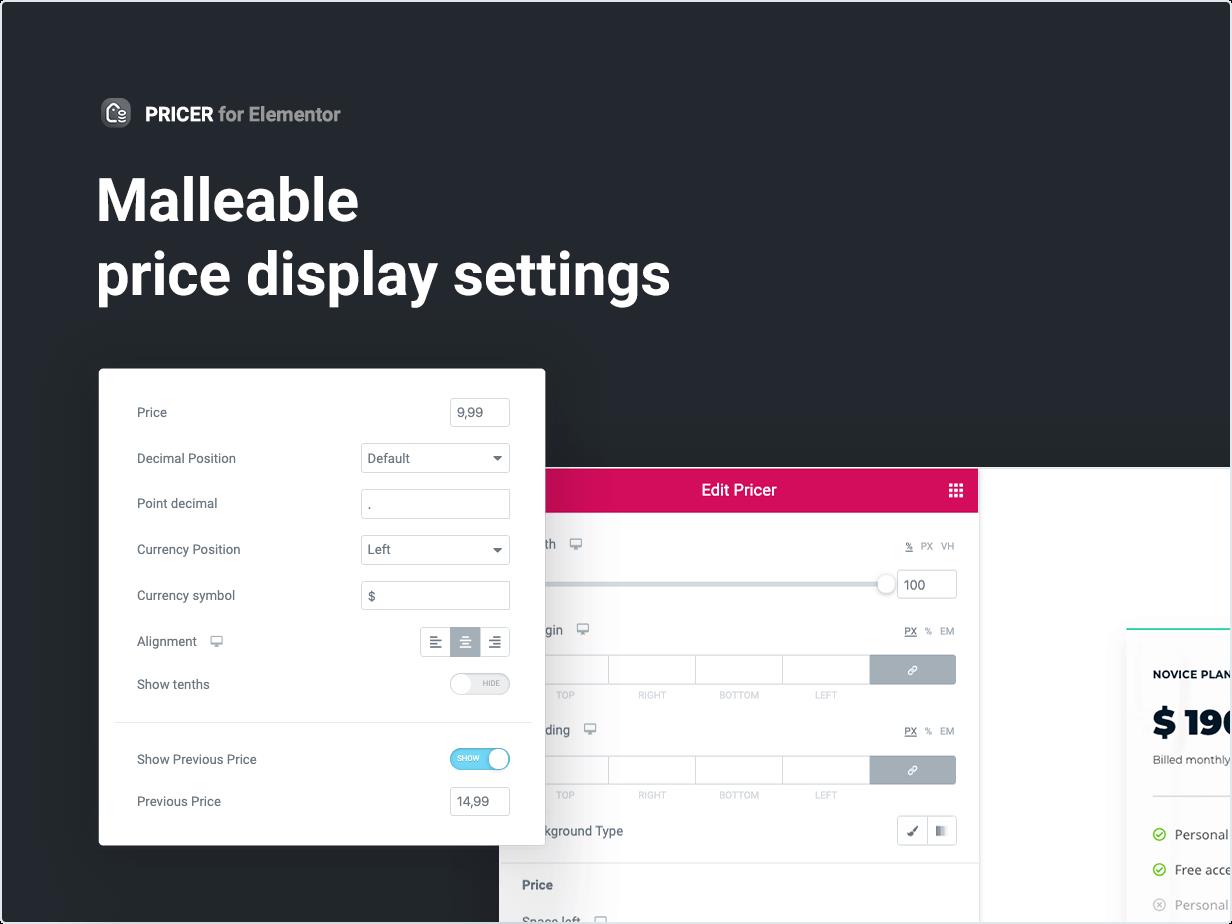Click the Price section heading in editor panel

click(x=537, y=885)
